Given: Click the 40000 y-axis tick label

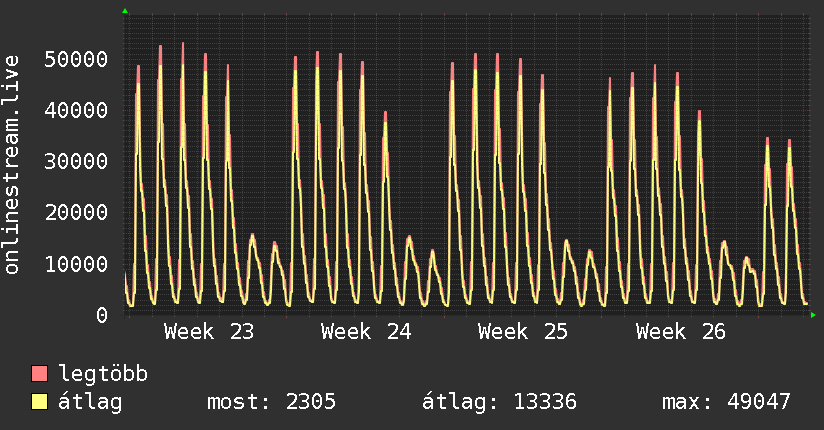Looking at the screenshot, I should click(76, 110).
